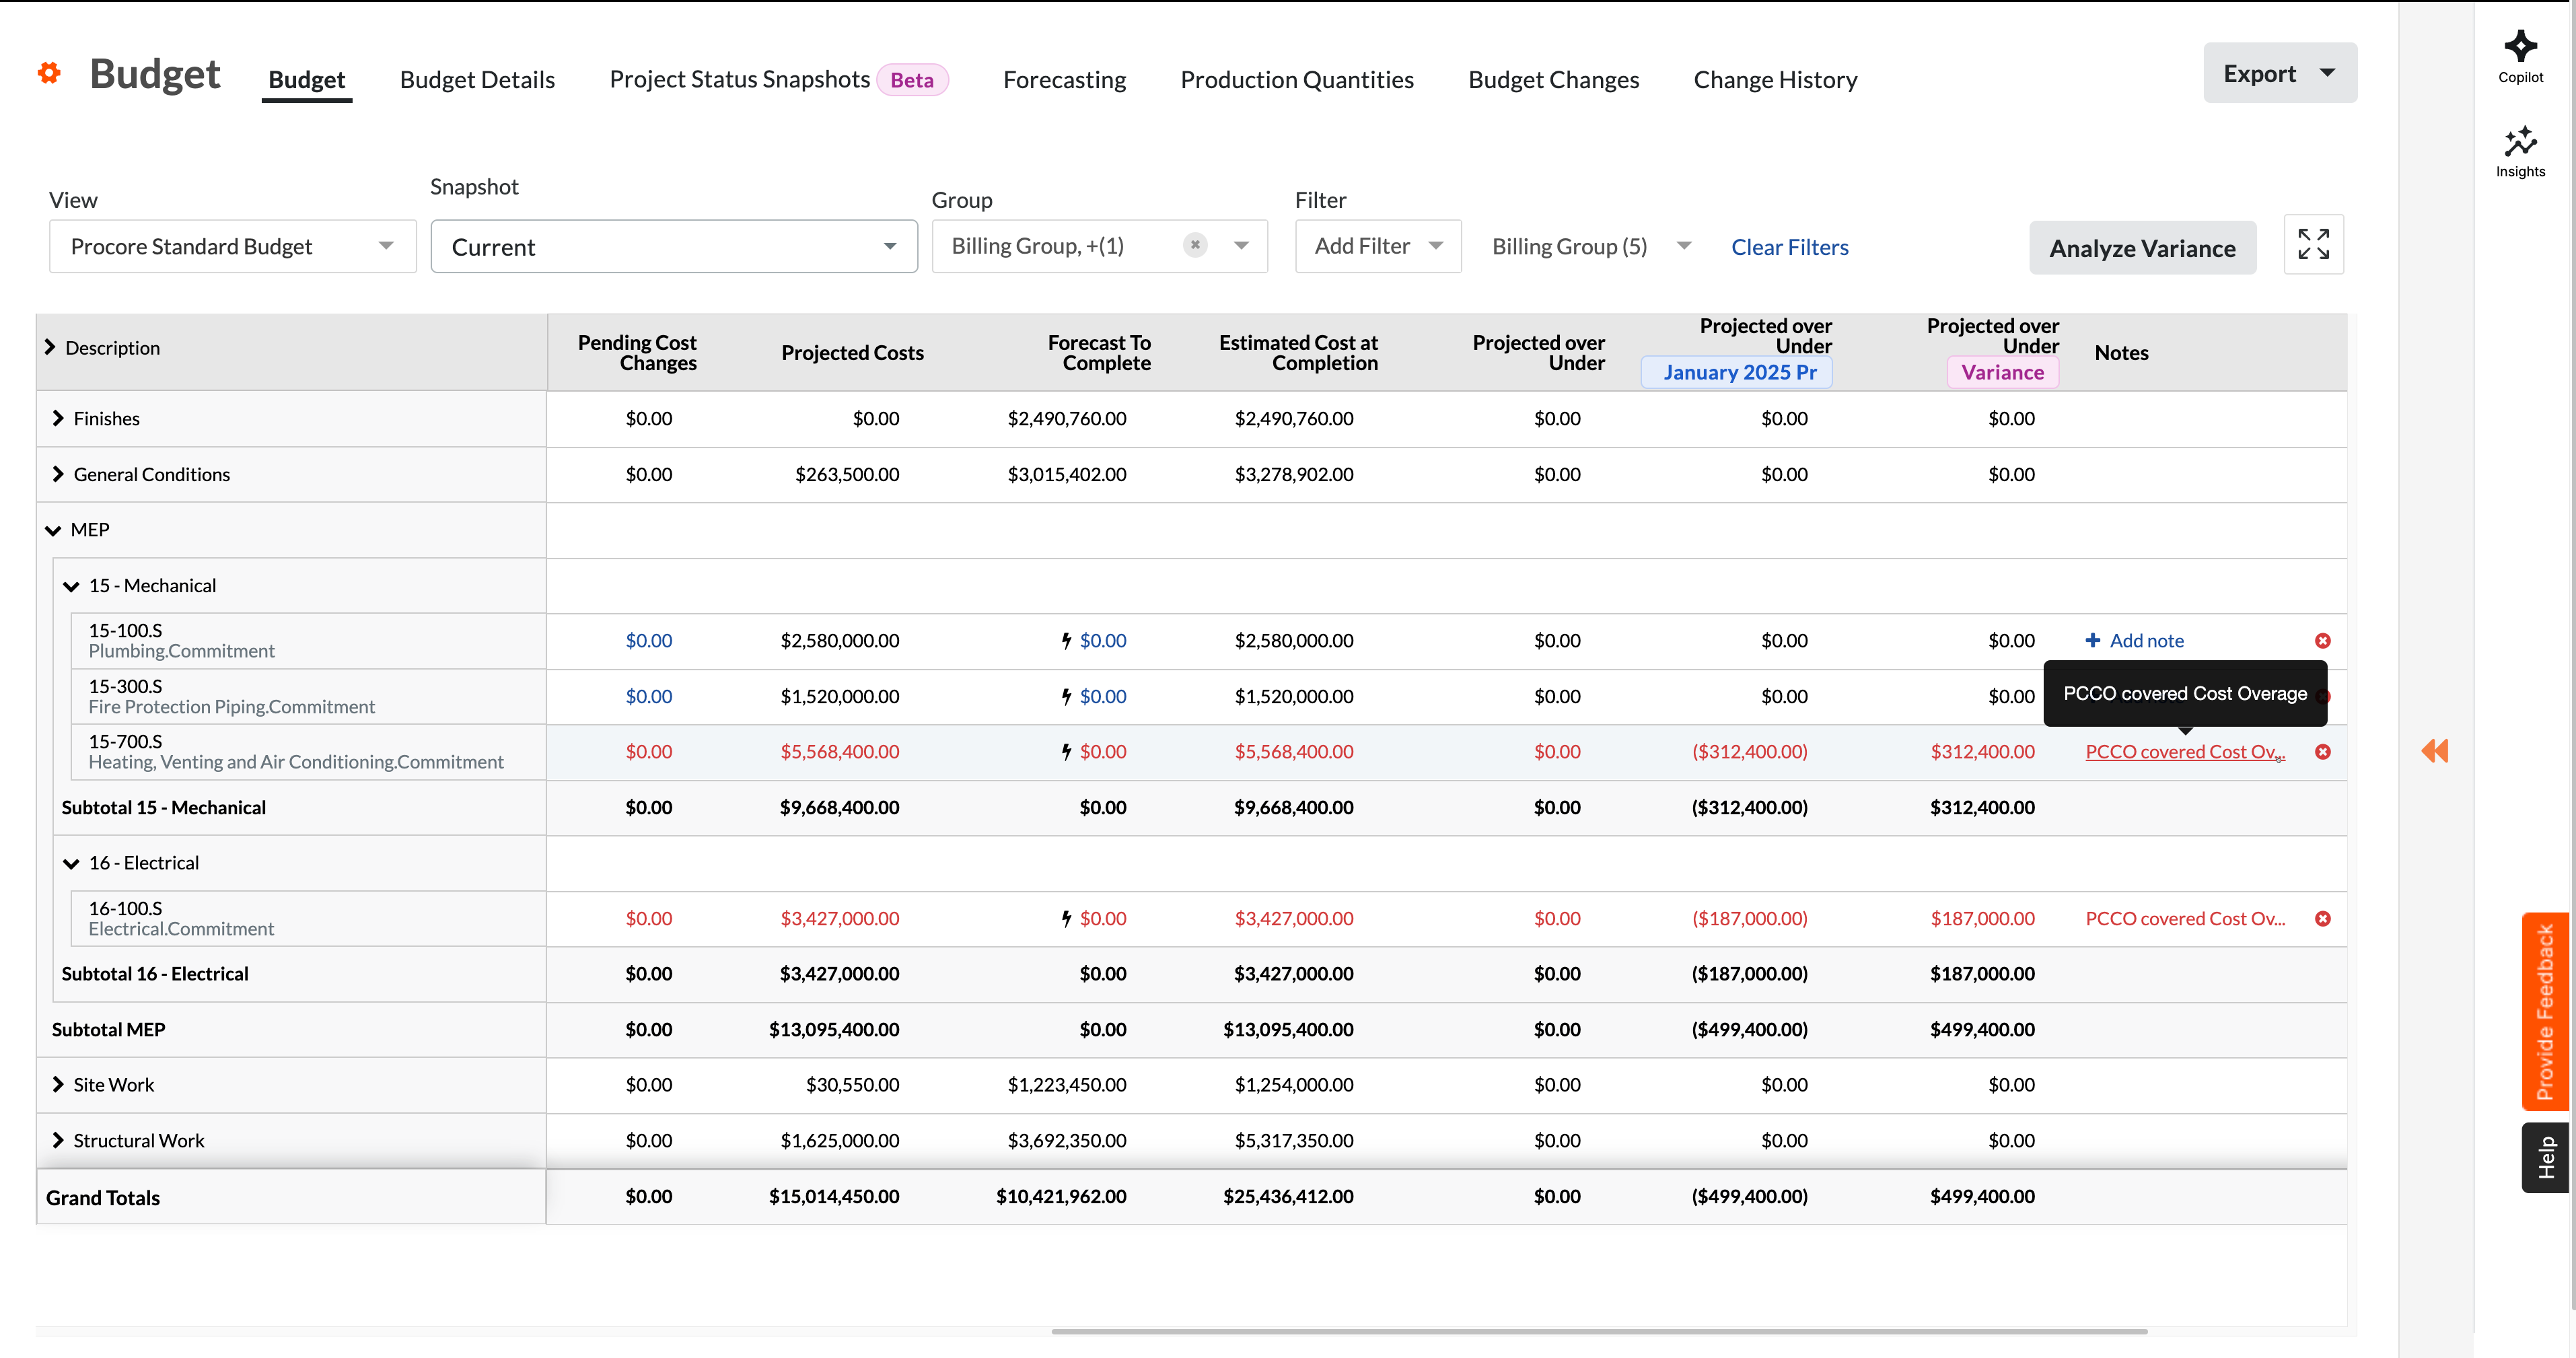
Task: Collapse the MEP section
Action: coord(53,529)
